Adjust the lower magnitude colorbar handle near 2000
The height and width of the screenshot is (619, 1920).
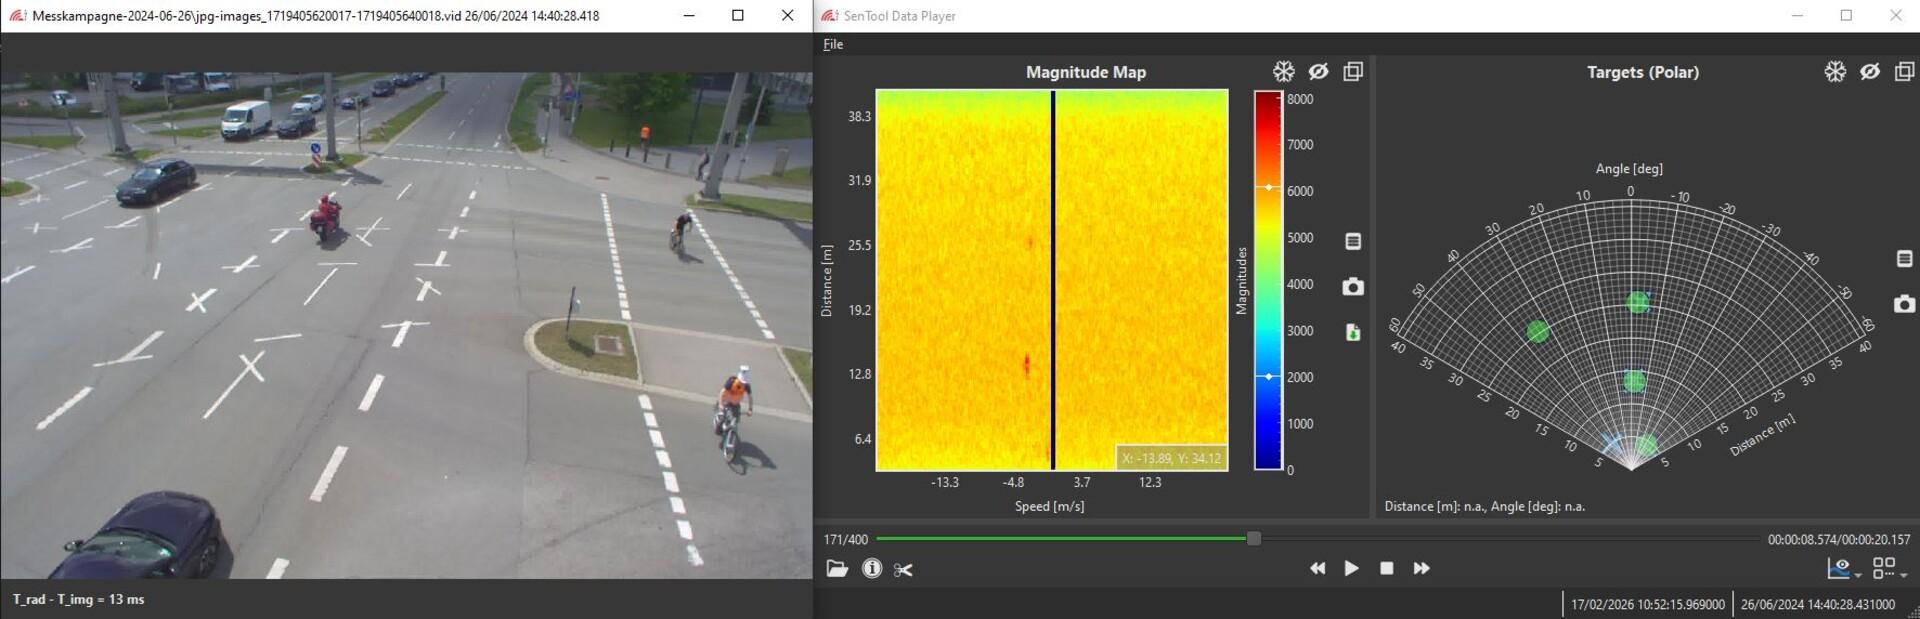(1268, 377)
